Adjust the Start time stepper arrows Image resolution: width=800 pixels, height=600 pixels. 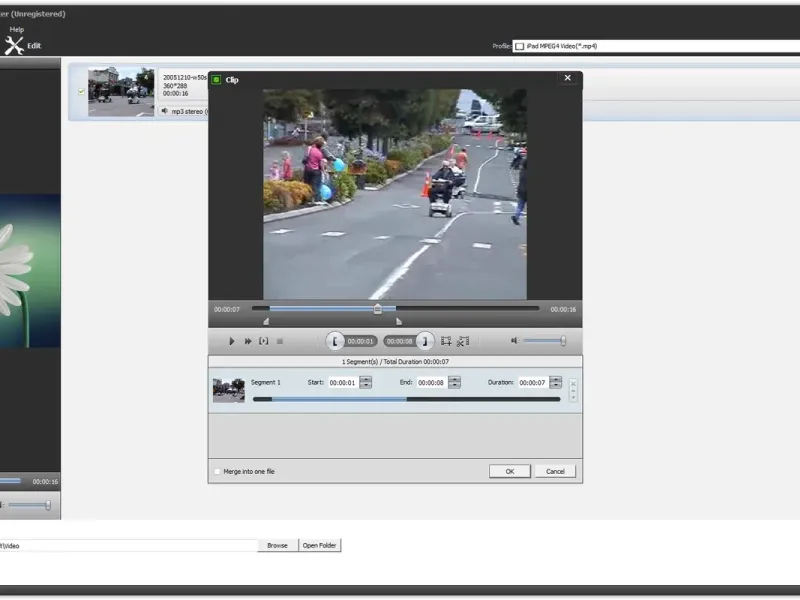(x=365, y=382)
